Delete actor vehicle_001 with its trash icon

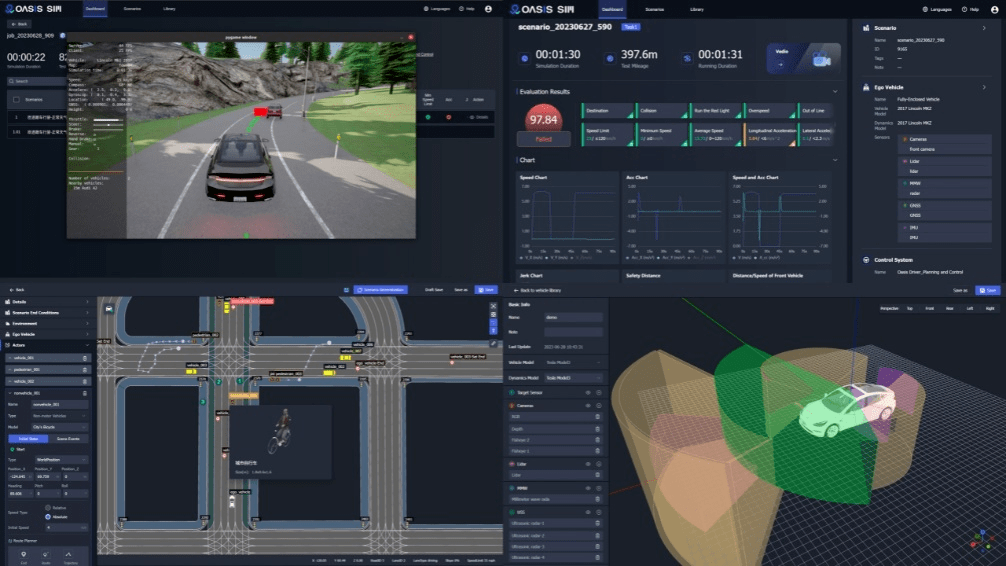point(85,358)
